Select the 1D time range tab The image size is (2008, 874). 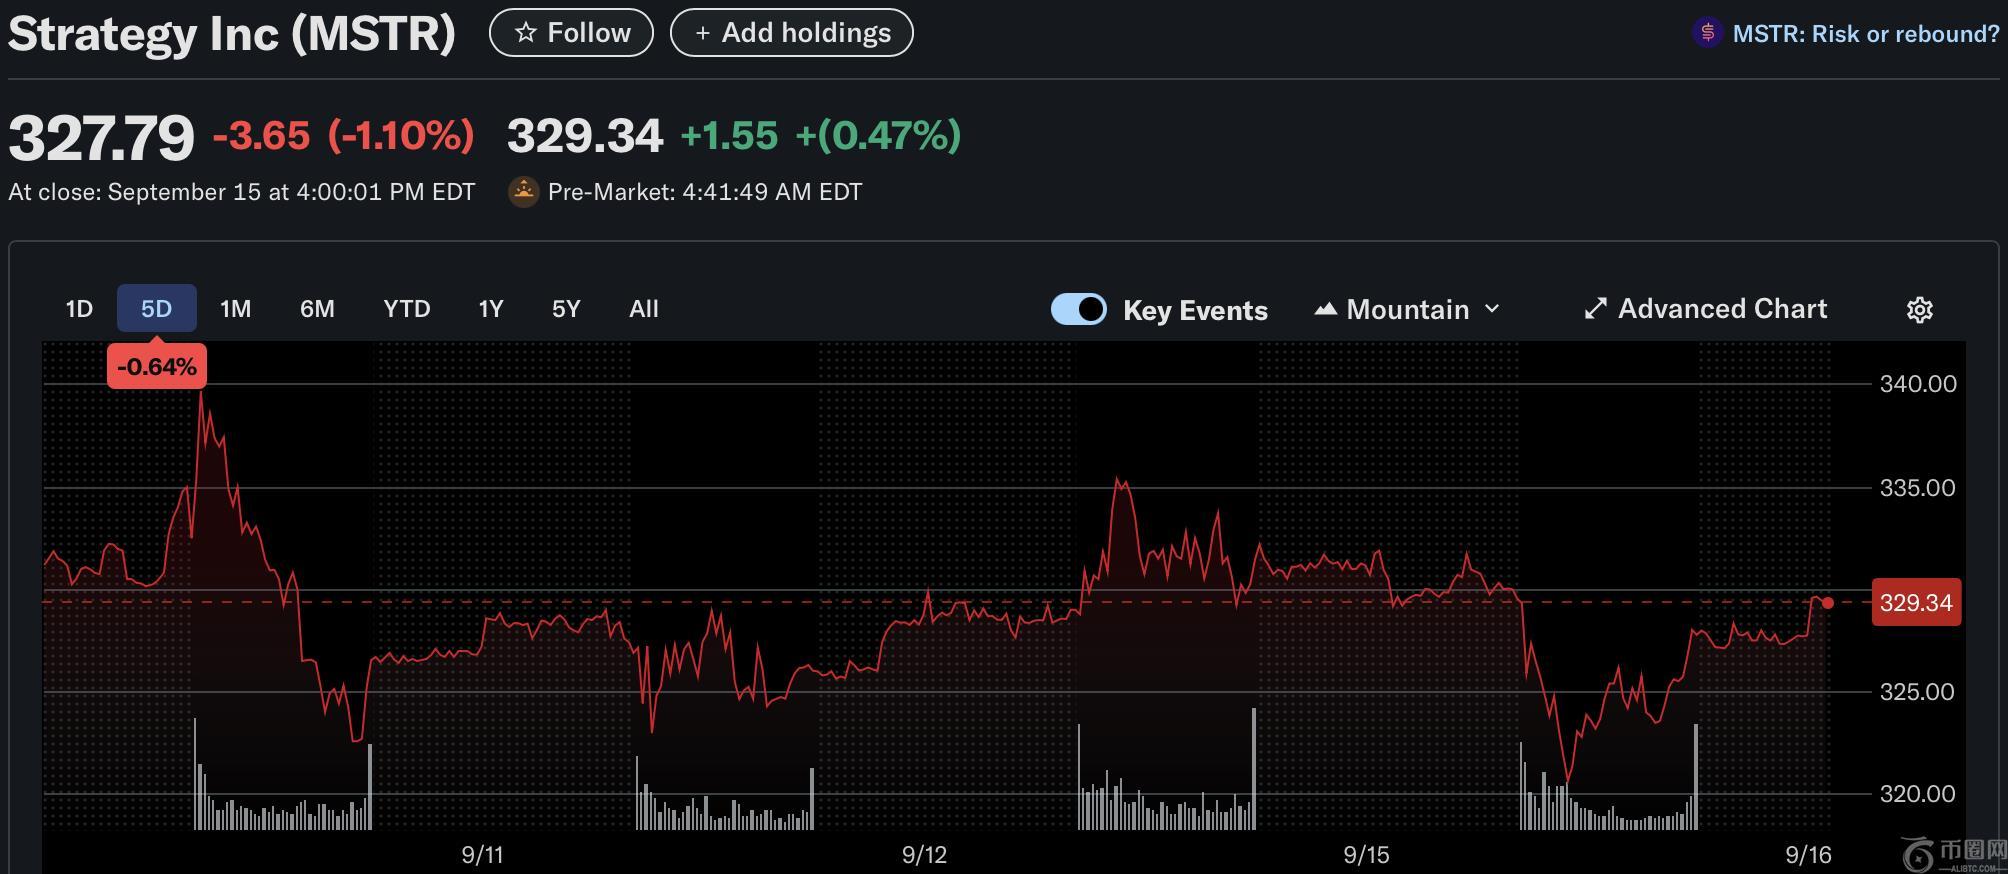tap(79, 309)
